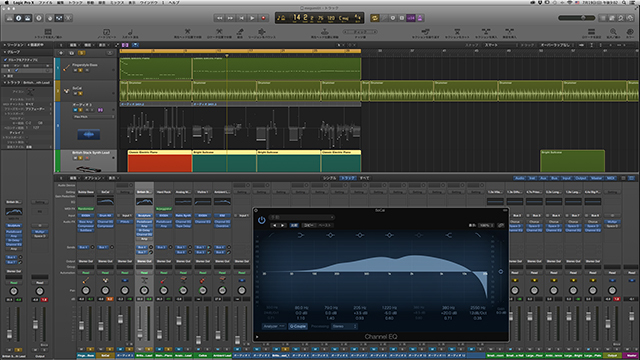Image resolution: width=640 pixels, height=360 pixels.
Task: Collapse the トラック inspector section
Action: (x=4, y=82)
